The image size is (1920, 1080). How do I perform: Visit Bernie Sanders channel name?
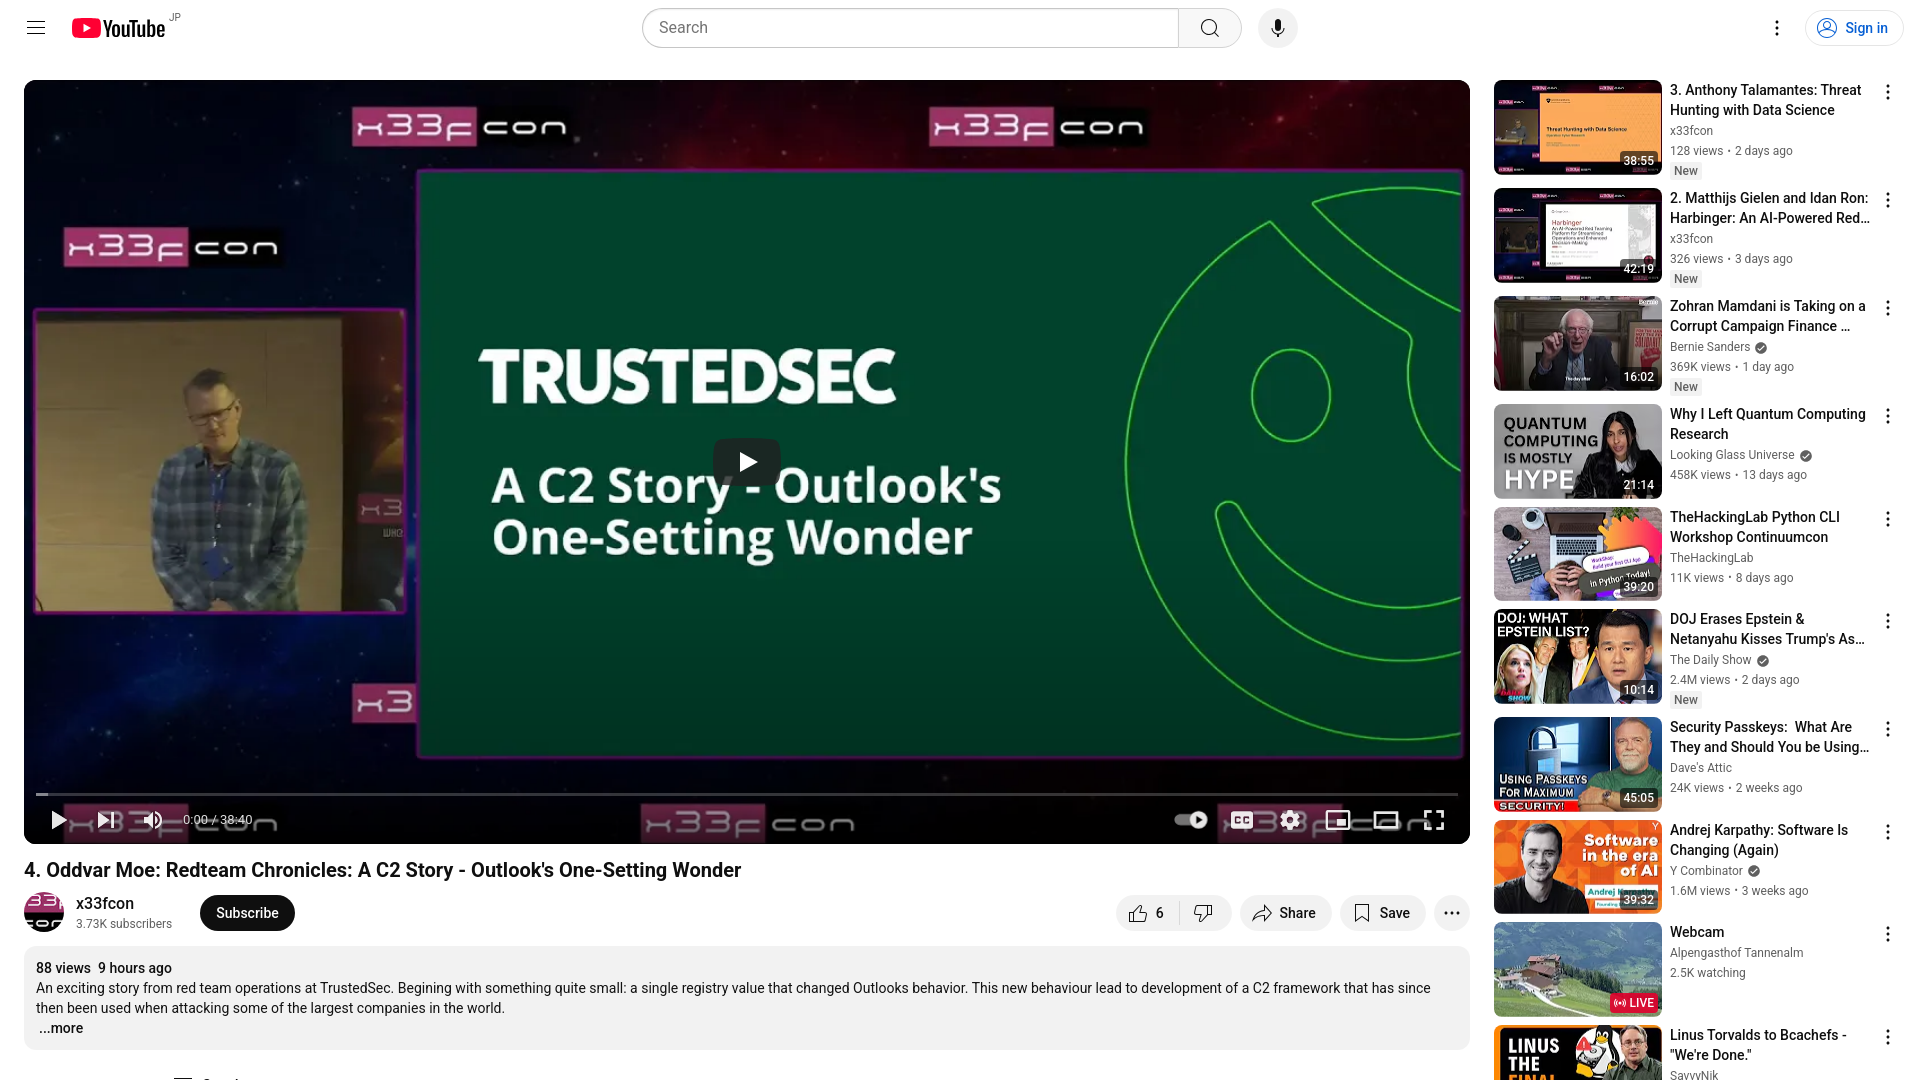pyautogui.click(x=1710, y=347)
